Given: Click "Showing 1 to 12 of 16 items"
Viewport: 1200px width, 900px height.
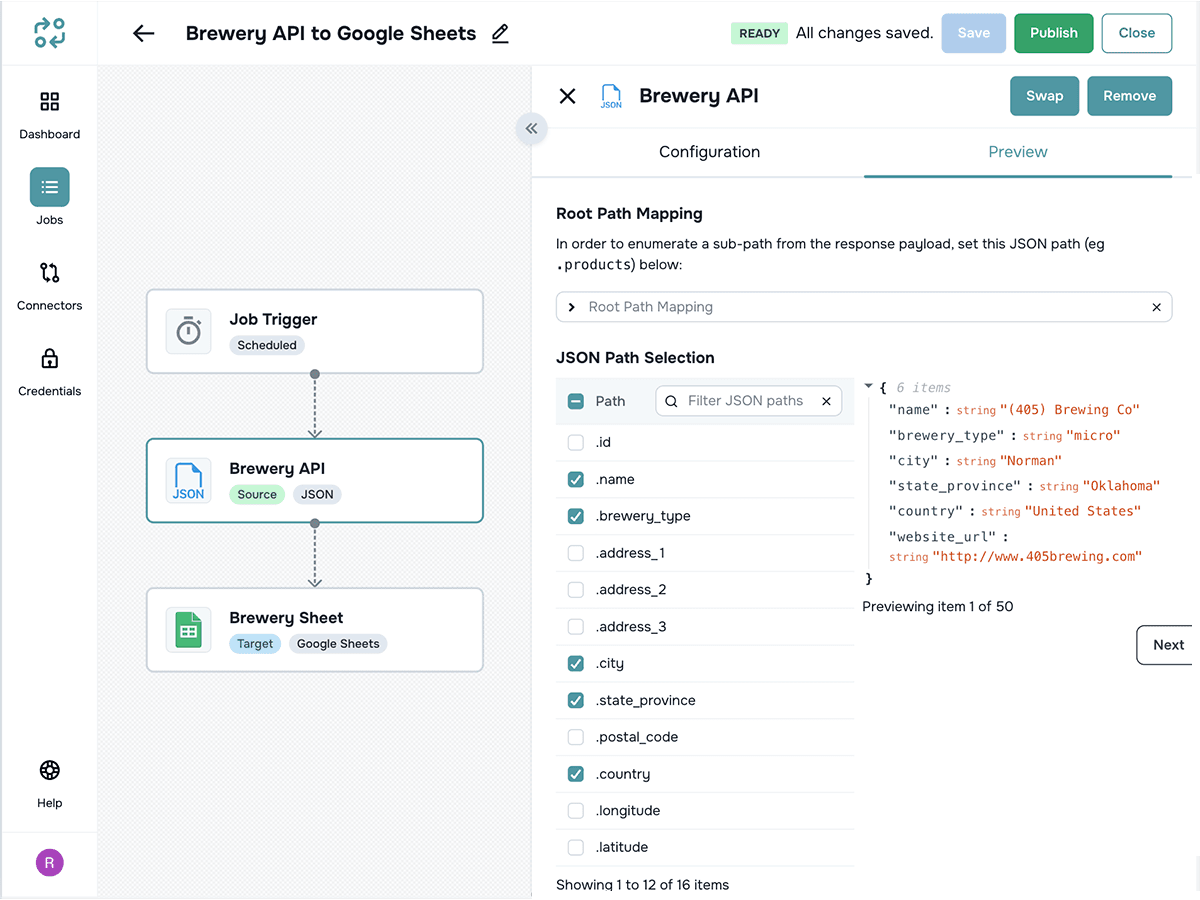Looking at the screenshot, I should [642, 885].
